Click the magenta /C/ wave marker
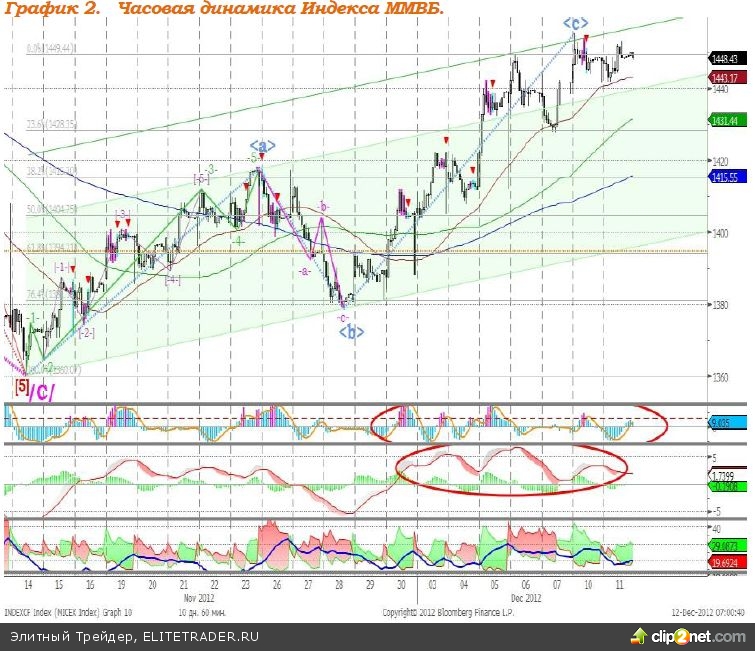The width and height of the screenshot is (755, 651). coord(44,392)
